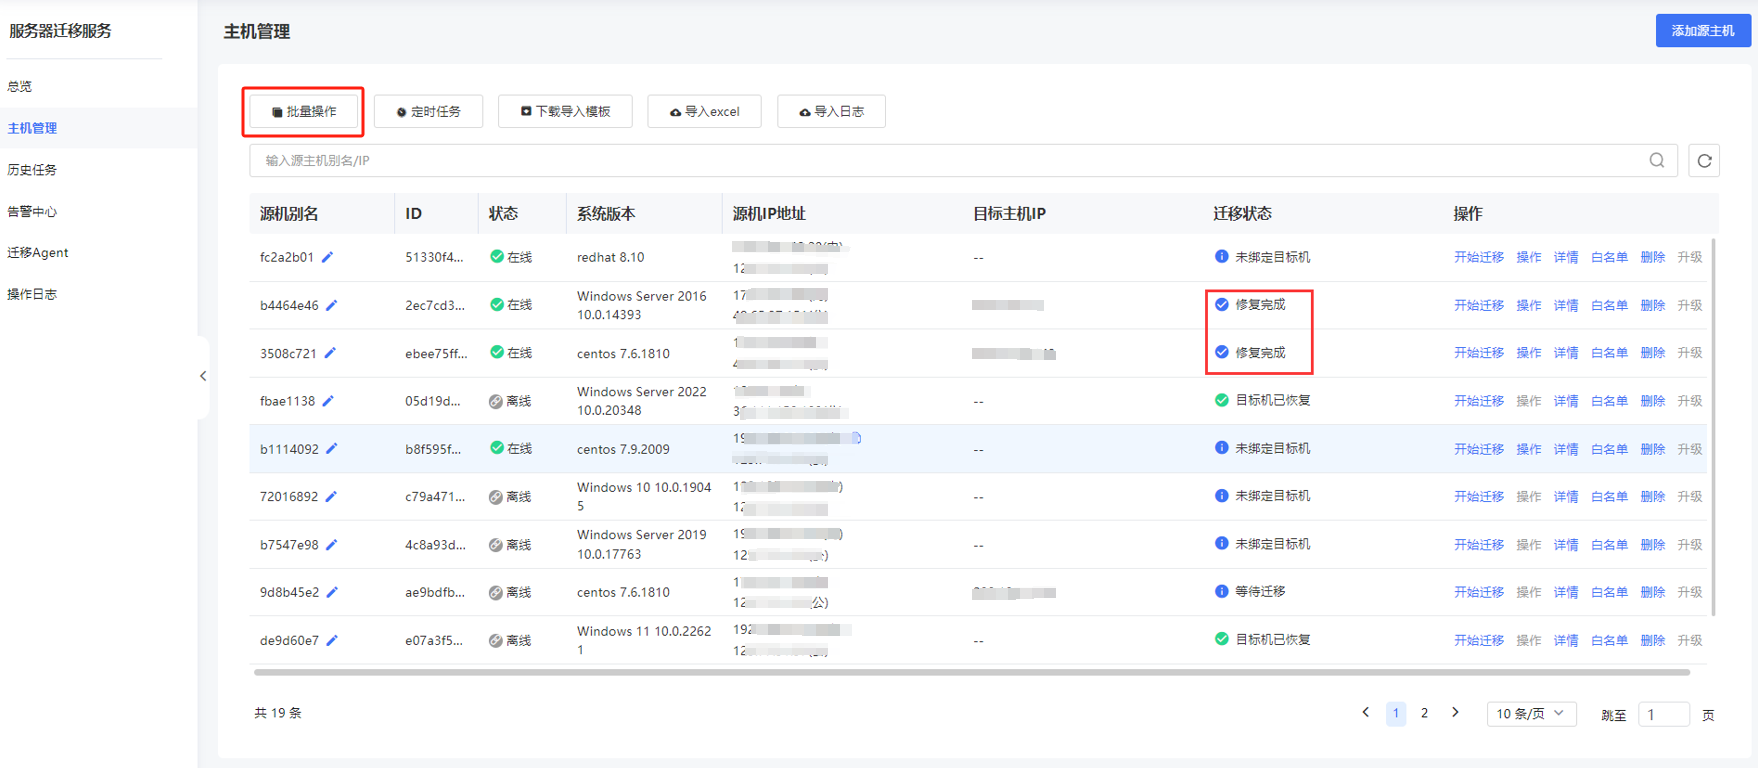Open 告警中心 in sidebar
This screenshot has width=1758, height=768.
click(x=32, y=211)
